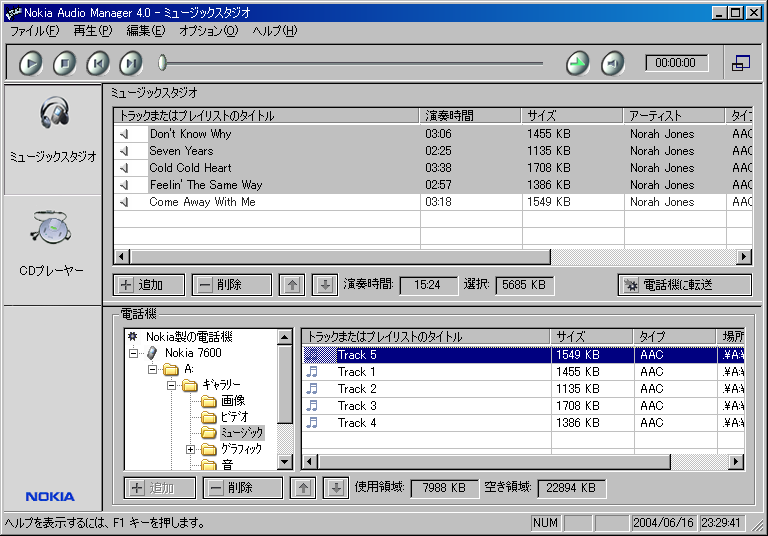This screenshot has height=536, width=768.
Task: Switch to compact window mode icon
Action: point(741,63)
